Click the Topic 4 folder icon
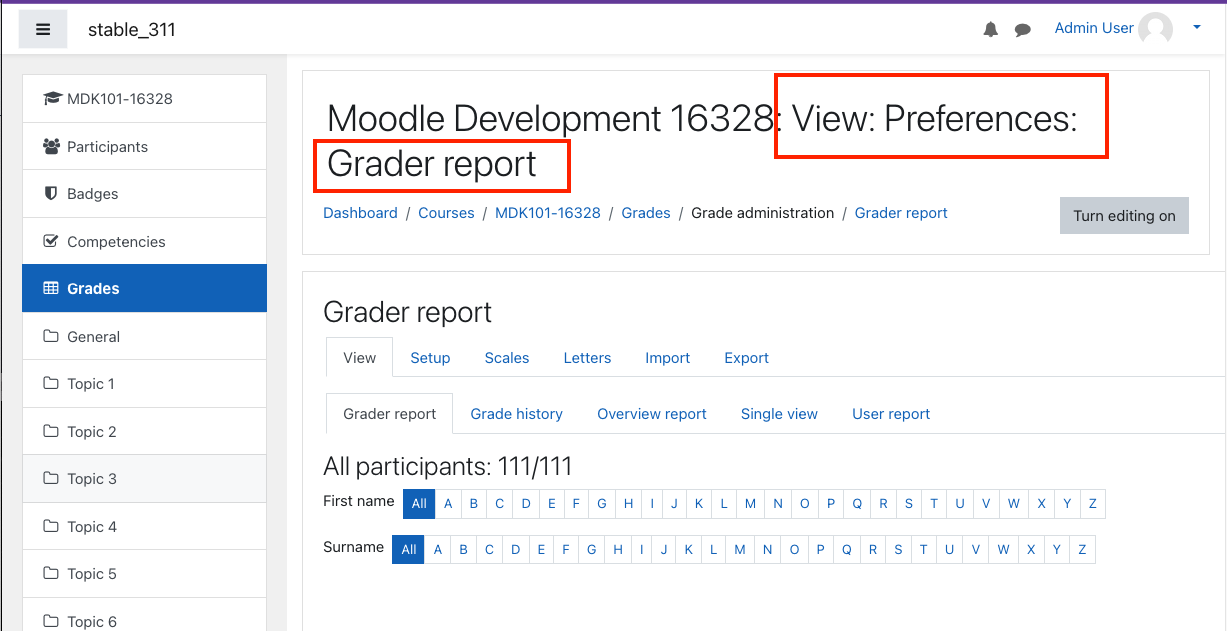Screen dimensions: 1227x631 (x=51, y=526)
